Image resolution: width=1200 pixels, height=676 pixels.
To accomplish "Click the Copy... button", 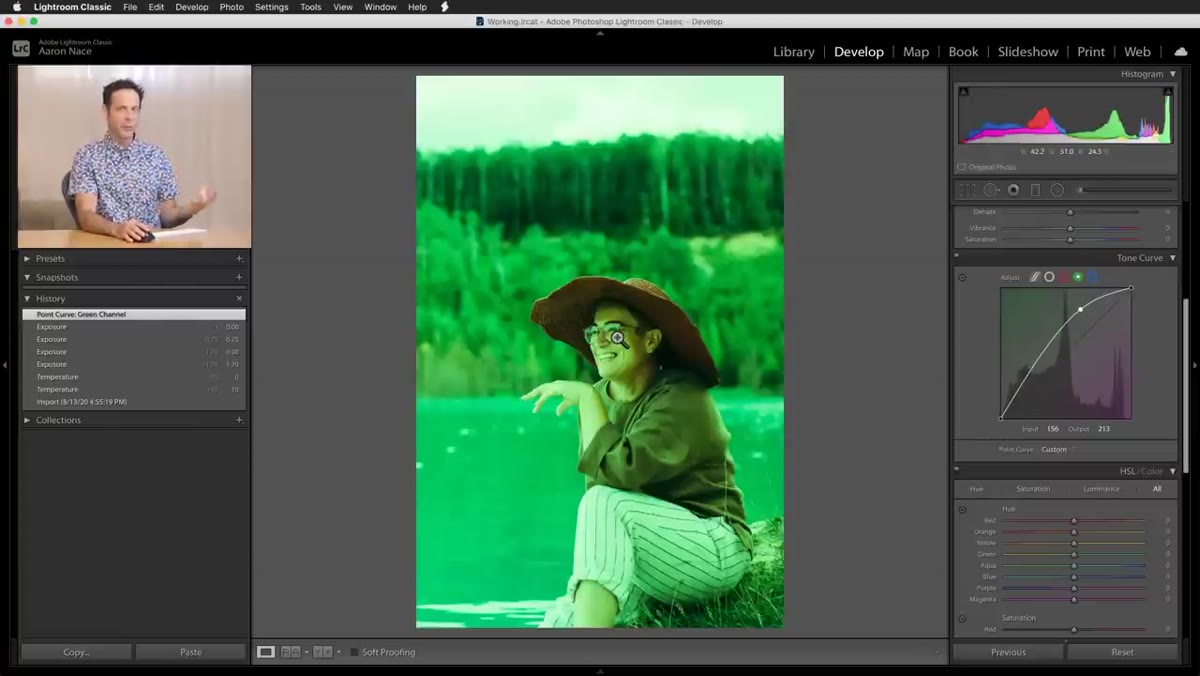I will coord(76,652).
